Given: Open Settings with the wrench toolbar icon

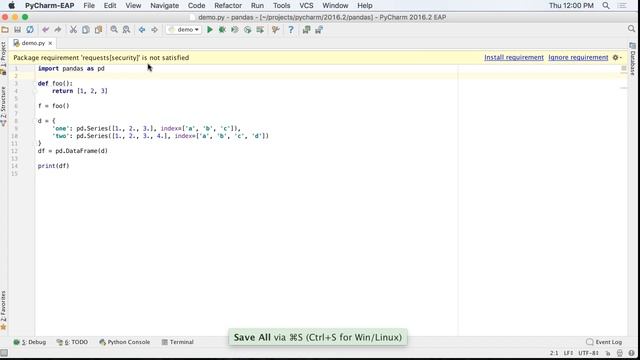Looking at the screenshot, I should 276,30.
